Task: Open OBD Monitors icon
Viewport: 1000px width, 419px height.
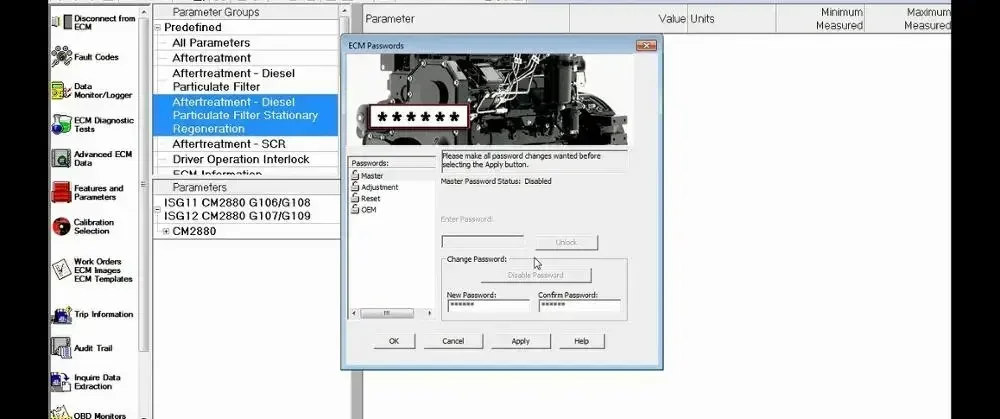Action: [x=61, y=413]
